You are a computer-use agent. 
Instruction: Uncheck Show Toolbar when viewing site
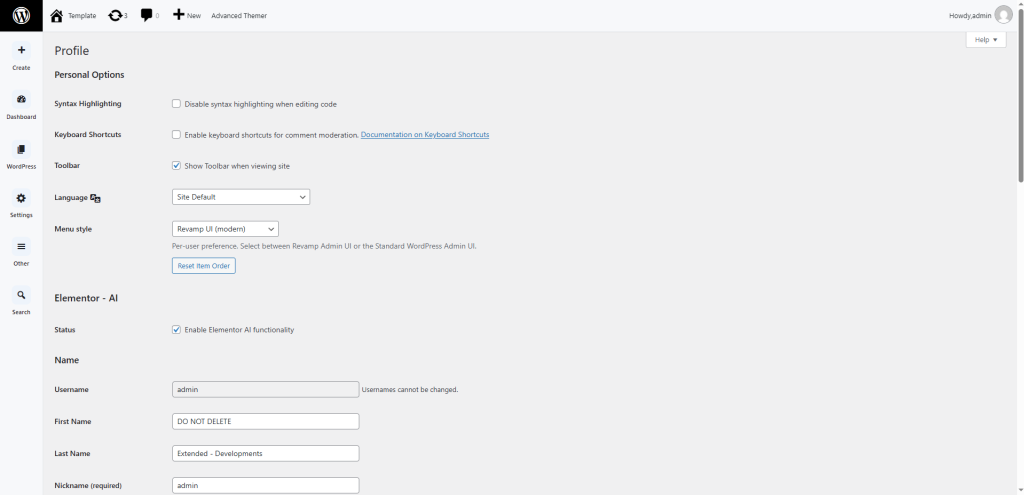177,166
